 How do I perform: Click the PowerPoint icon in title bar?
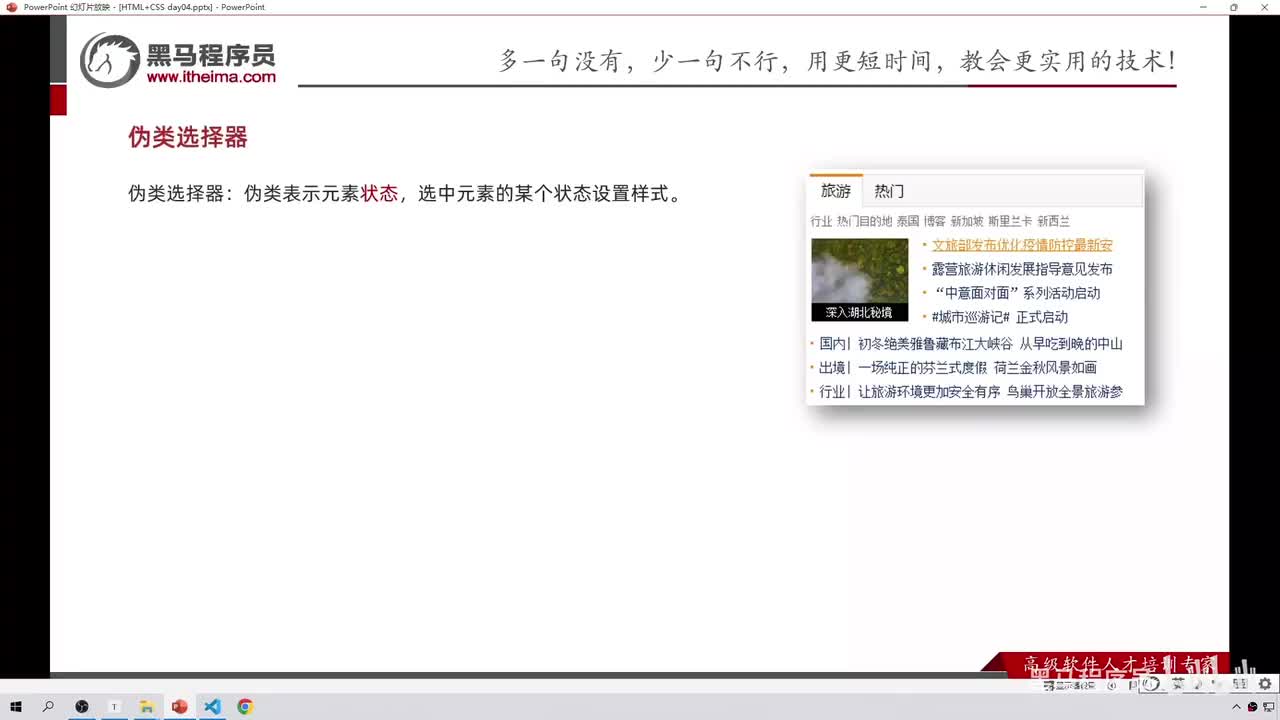[12, 7]
